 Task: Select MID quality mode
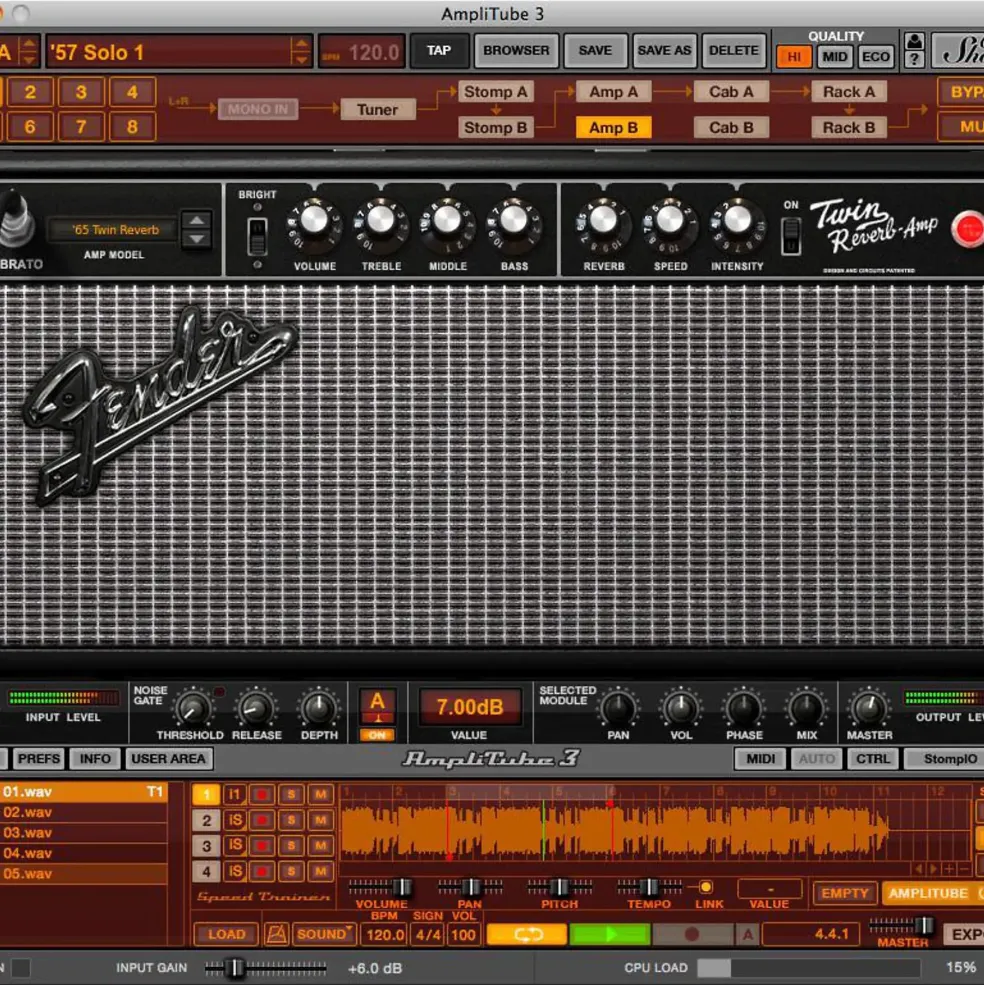pos(834,57)
